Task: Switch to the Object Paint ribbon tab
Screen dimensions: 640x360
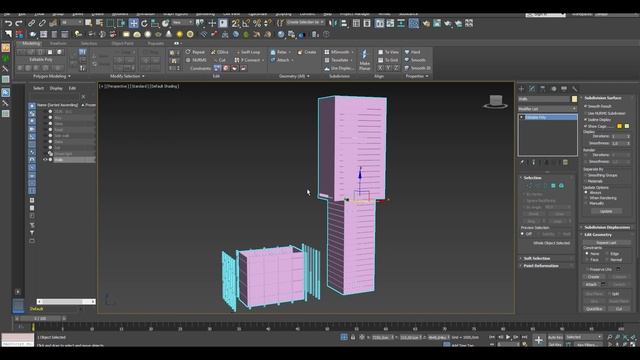Action: point(122,43)
